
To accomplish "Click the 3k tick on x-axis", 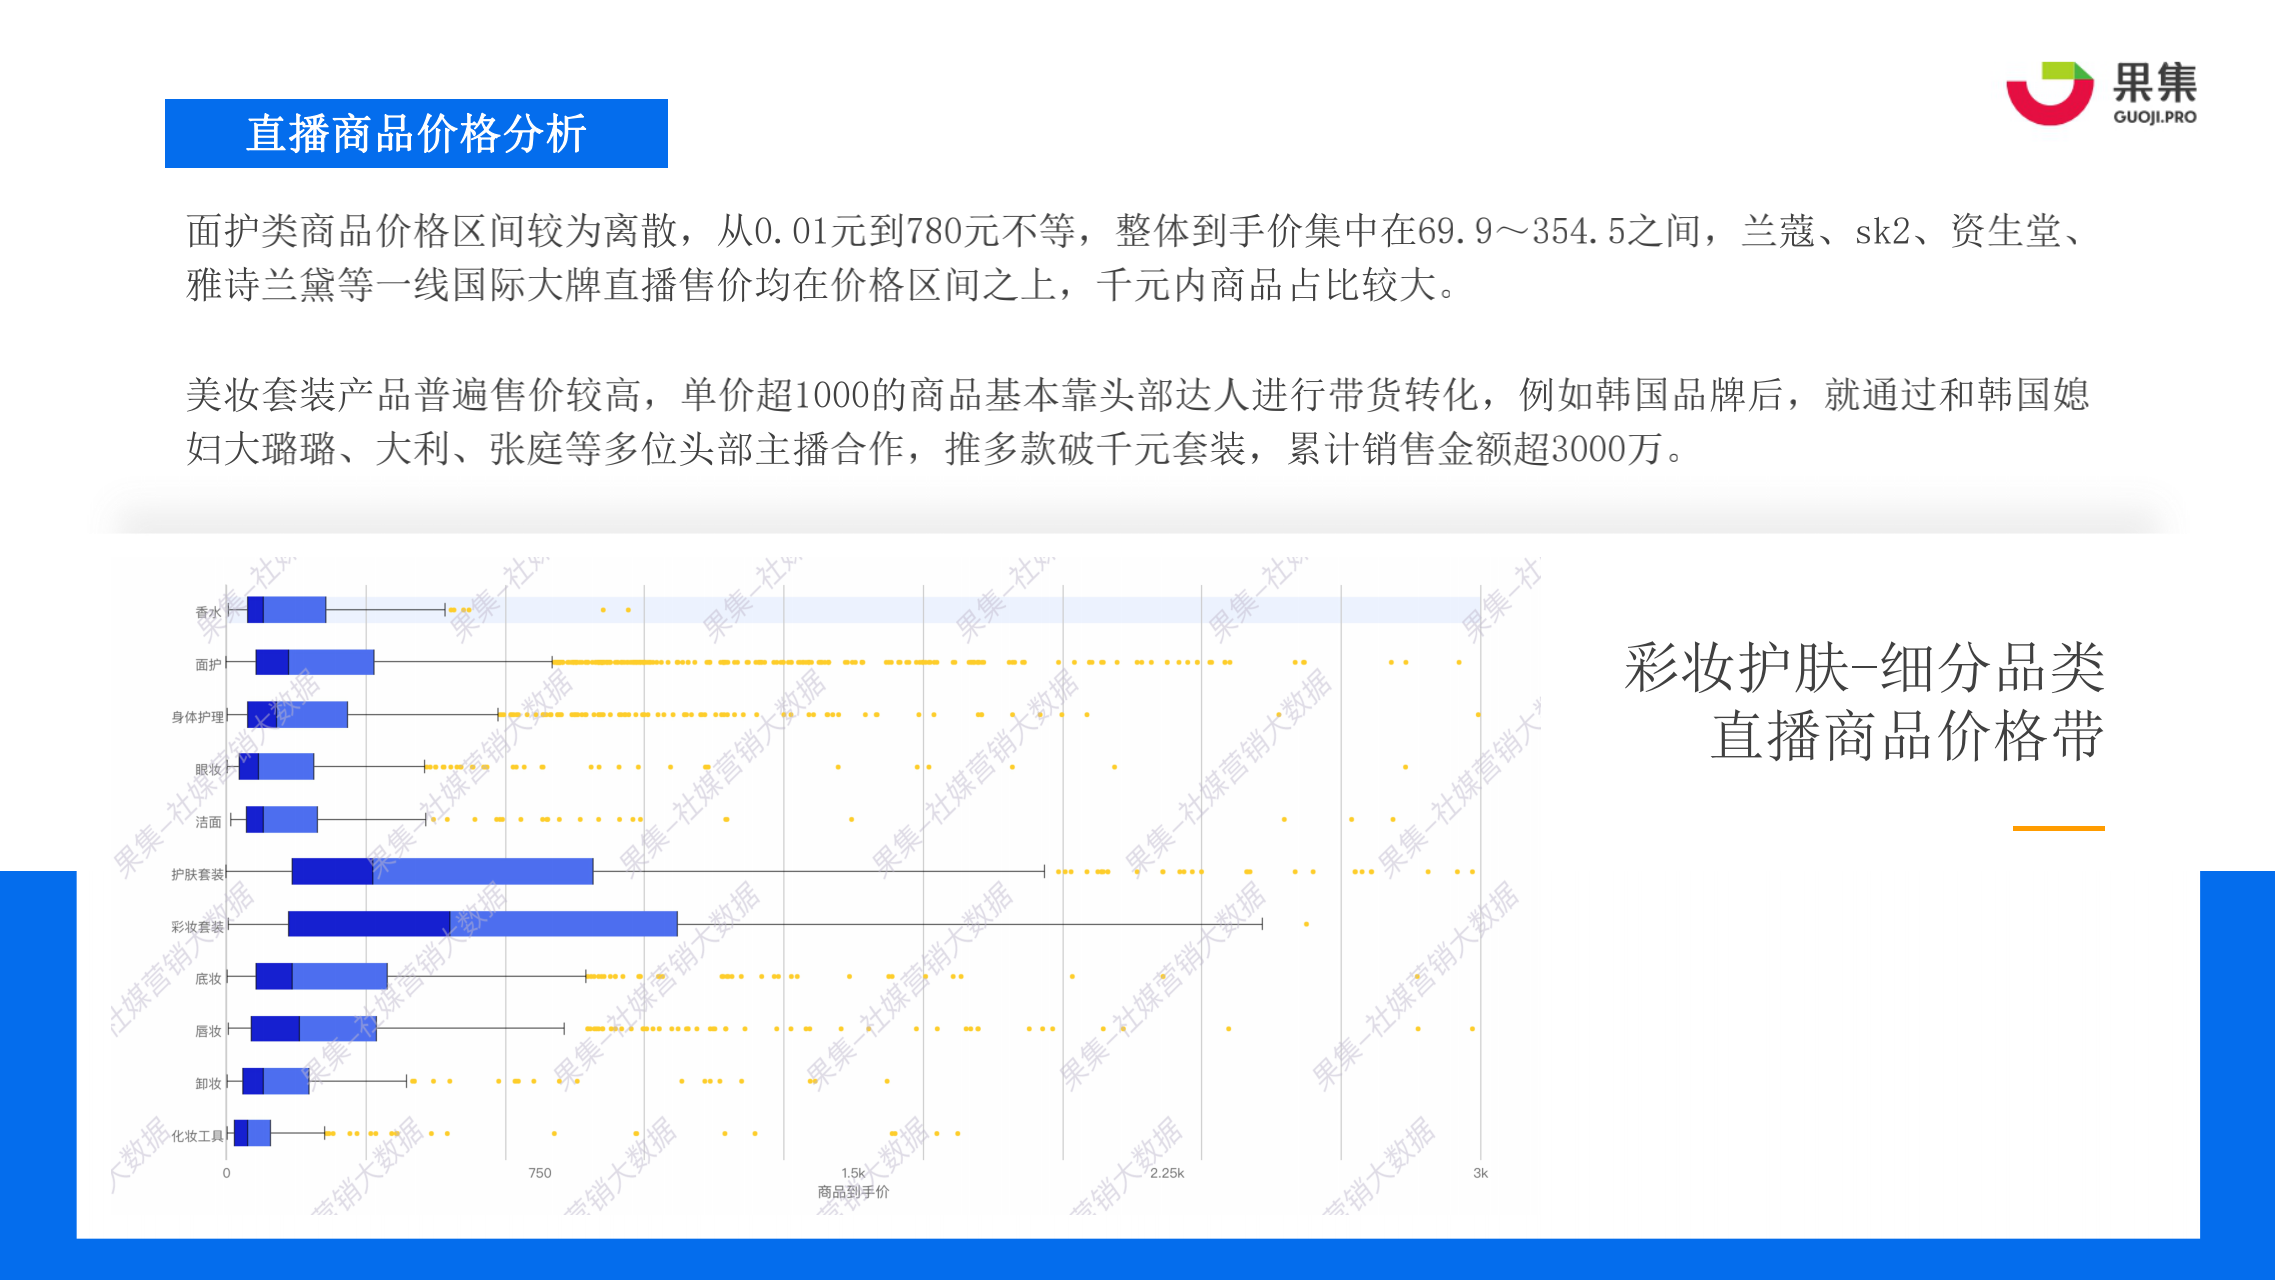I will pyautogui.click(x=1480, y=1173).
